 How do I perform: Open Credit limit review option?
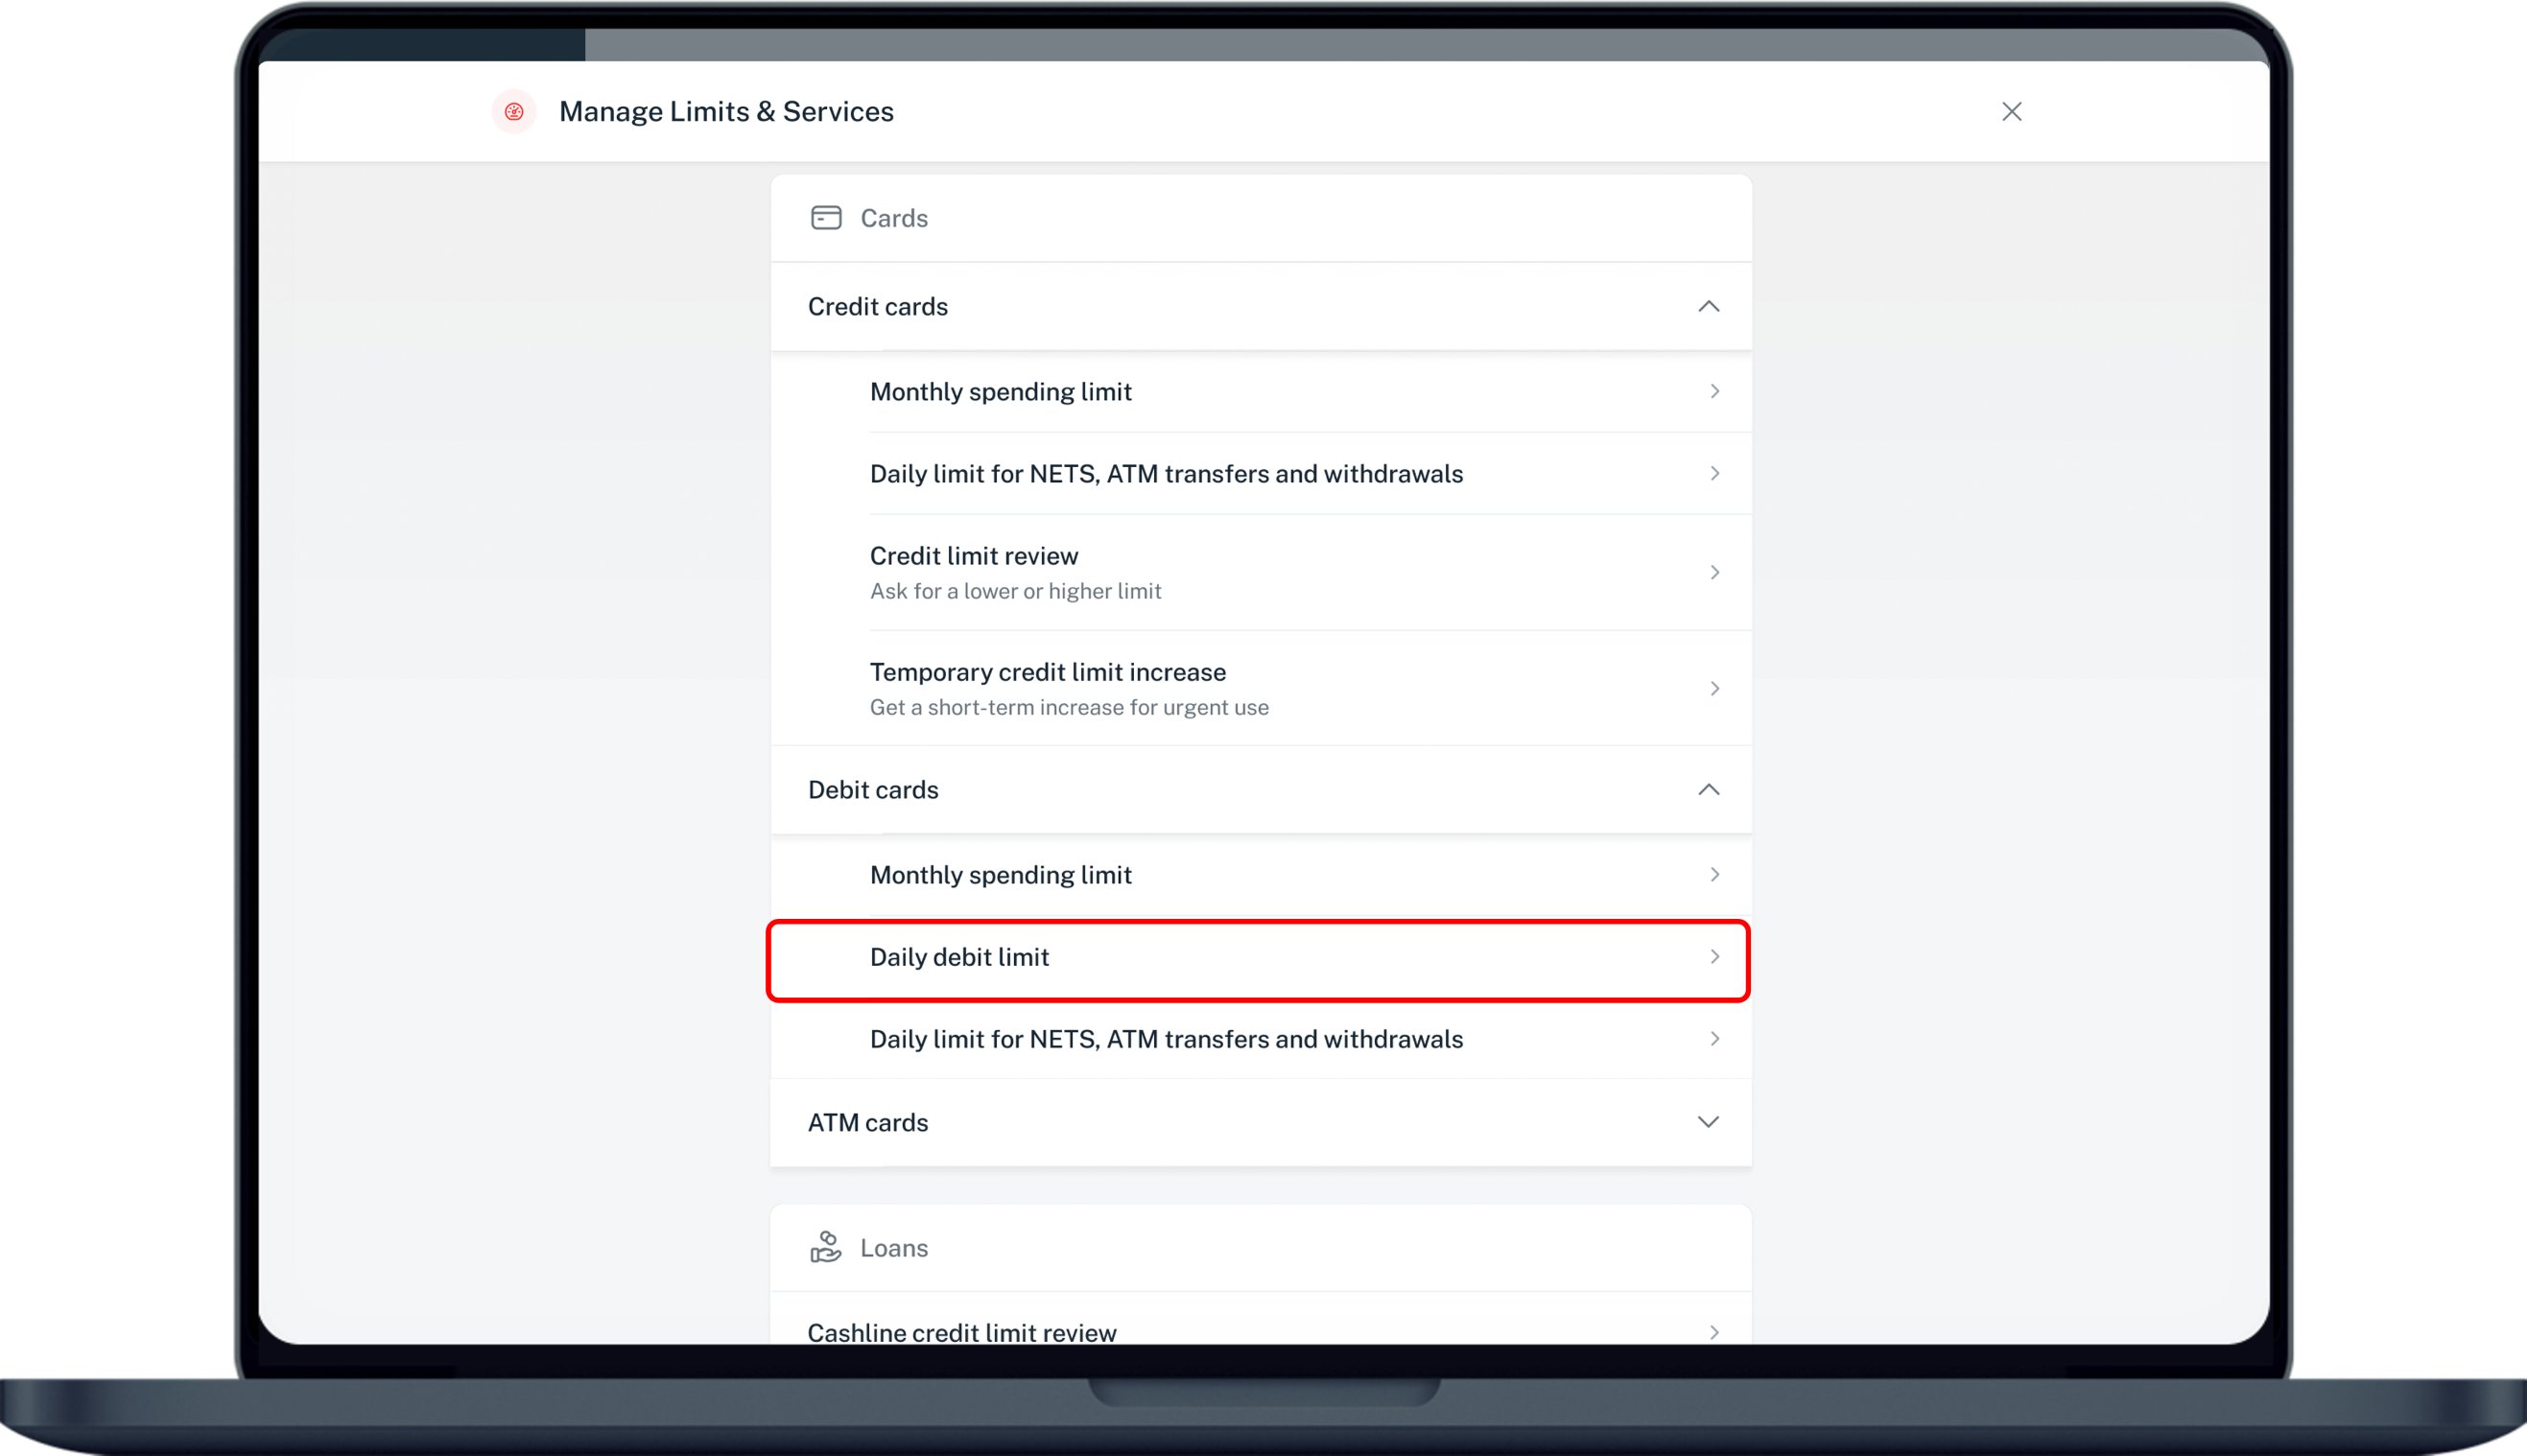(x=974, y=557)
